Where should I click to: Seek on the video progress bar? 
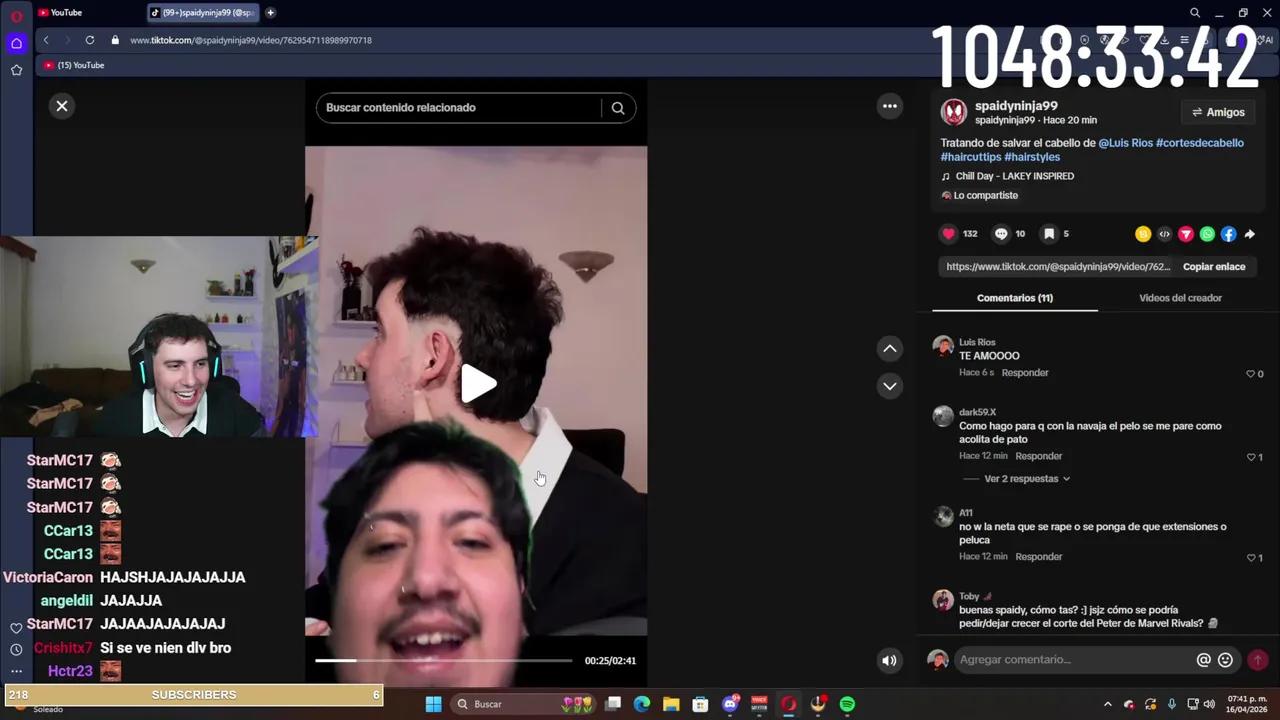[444, 660]
